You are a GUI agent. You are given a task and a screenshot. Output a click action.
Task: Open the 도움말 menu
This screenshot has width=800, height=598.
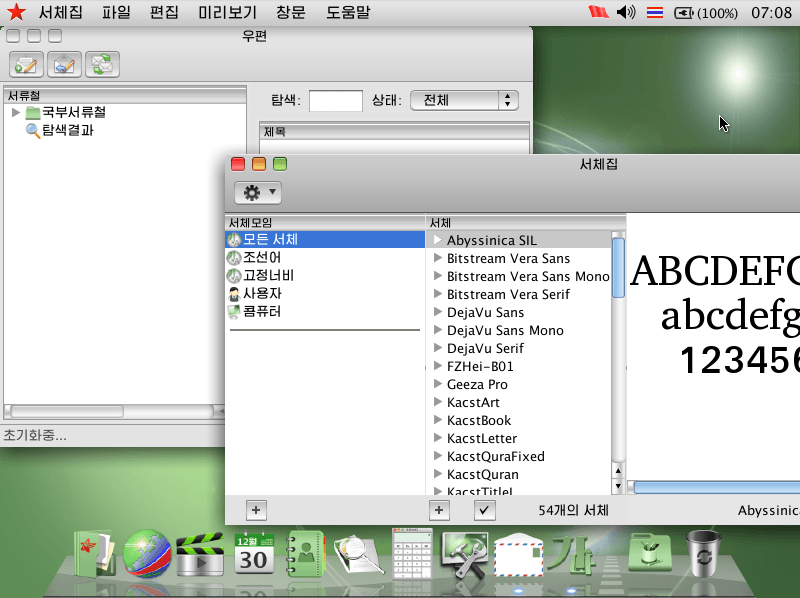pyautogui.click(x=348, y=12)
